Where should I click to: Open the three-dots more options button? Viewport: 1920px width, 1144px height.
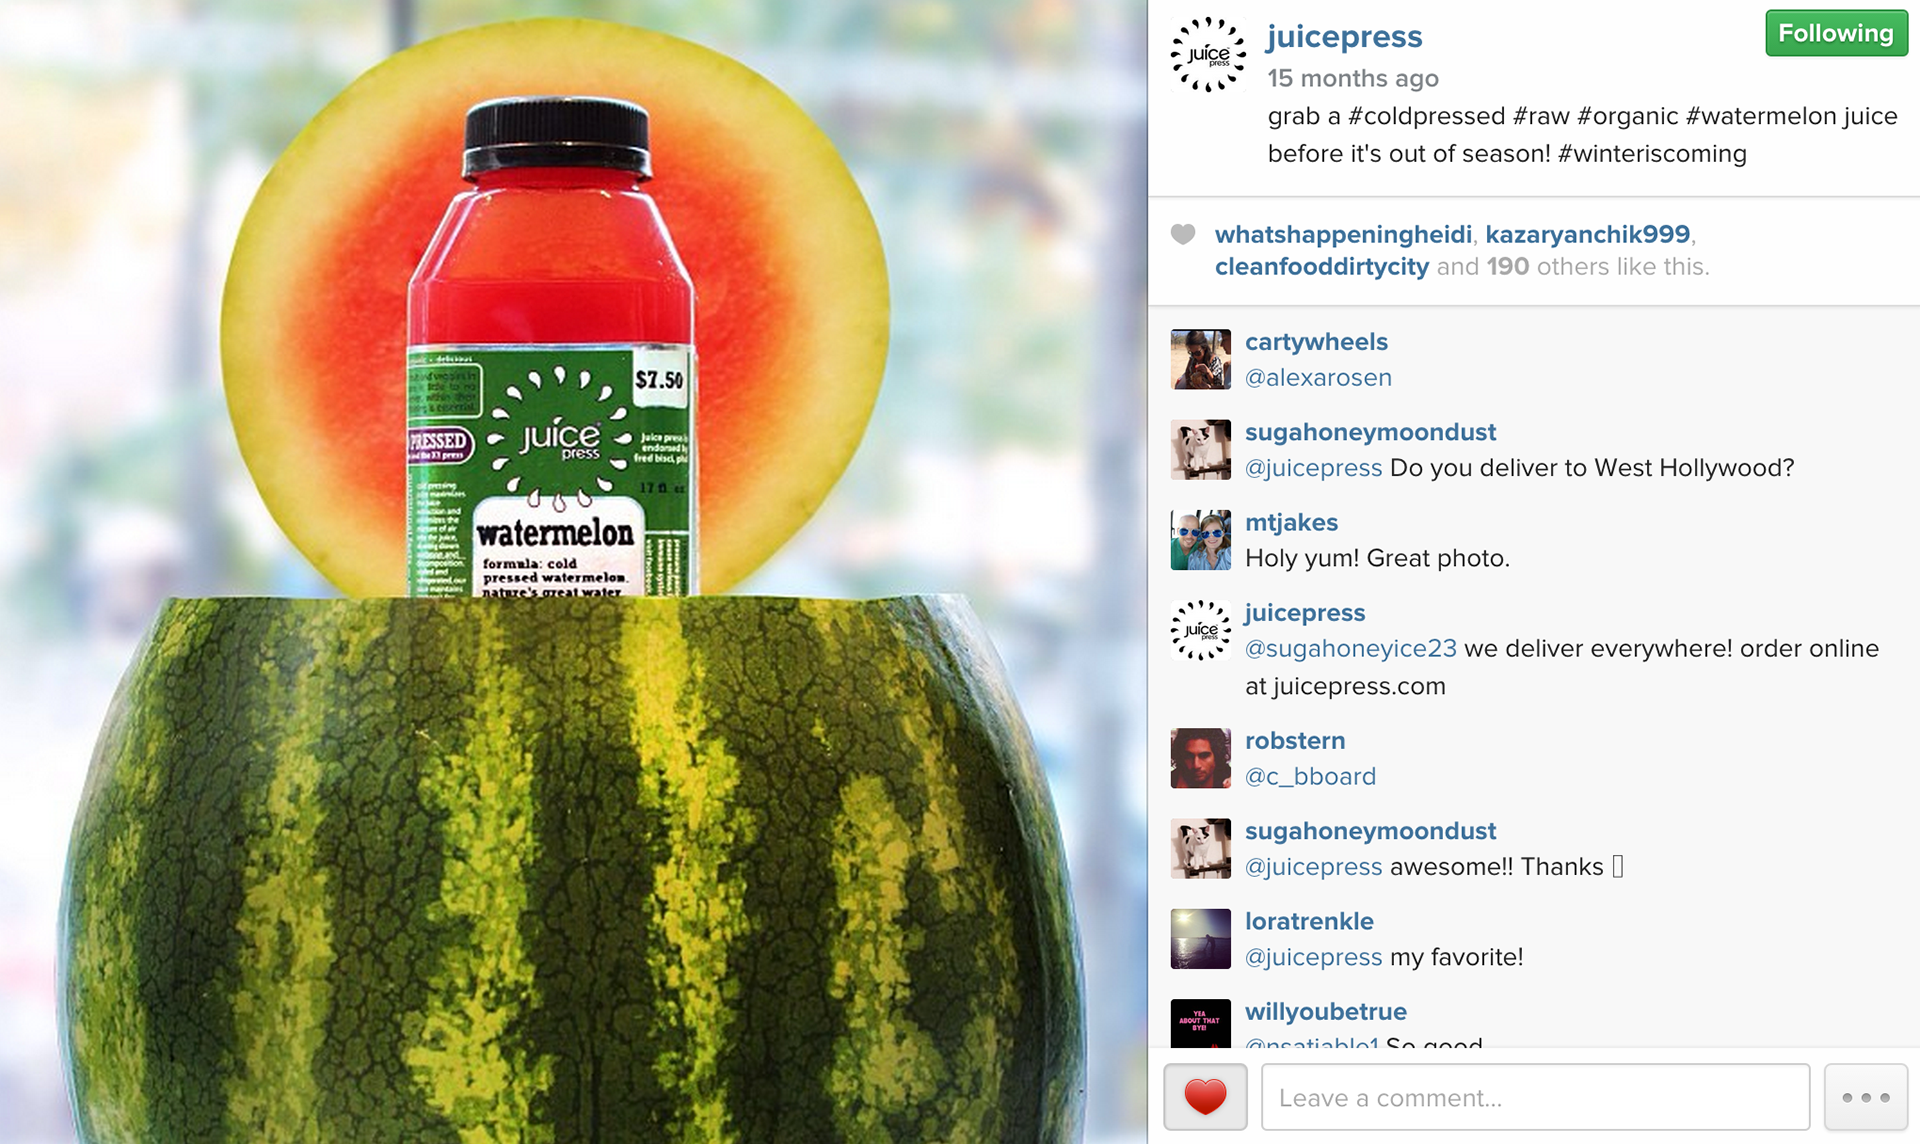pyautogui.click(x=1865, y=1097)
